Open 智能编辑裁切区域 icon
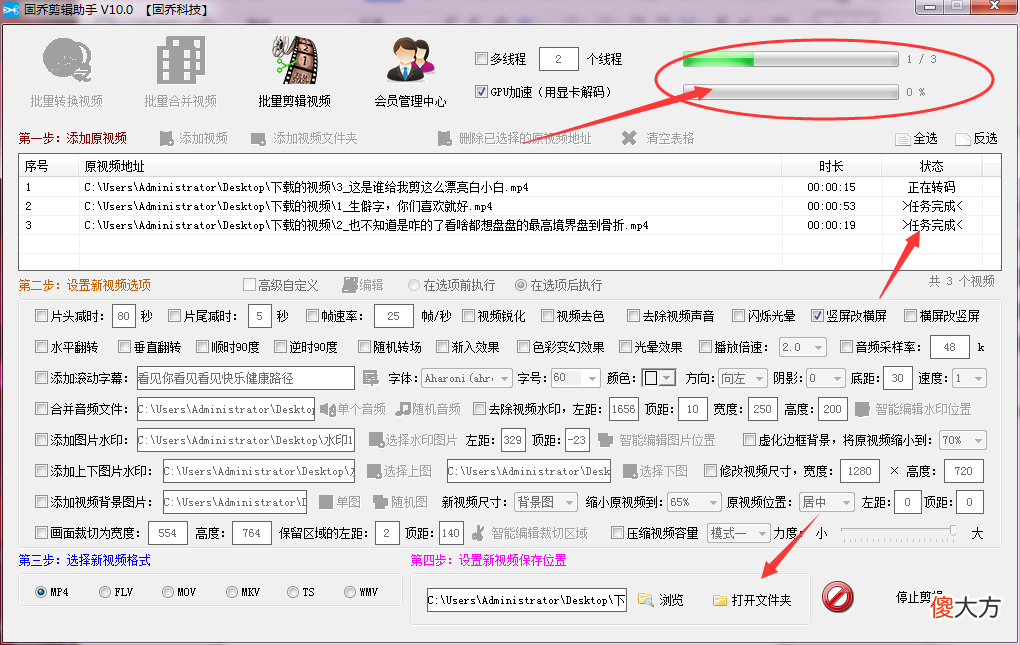This screenshot has height=645, width=1020. click(x=478, y=533)
